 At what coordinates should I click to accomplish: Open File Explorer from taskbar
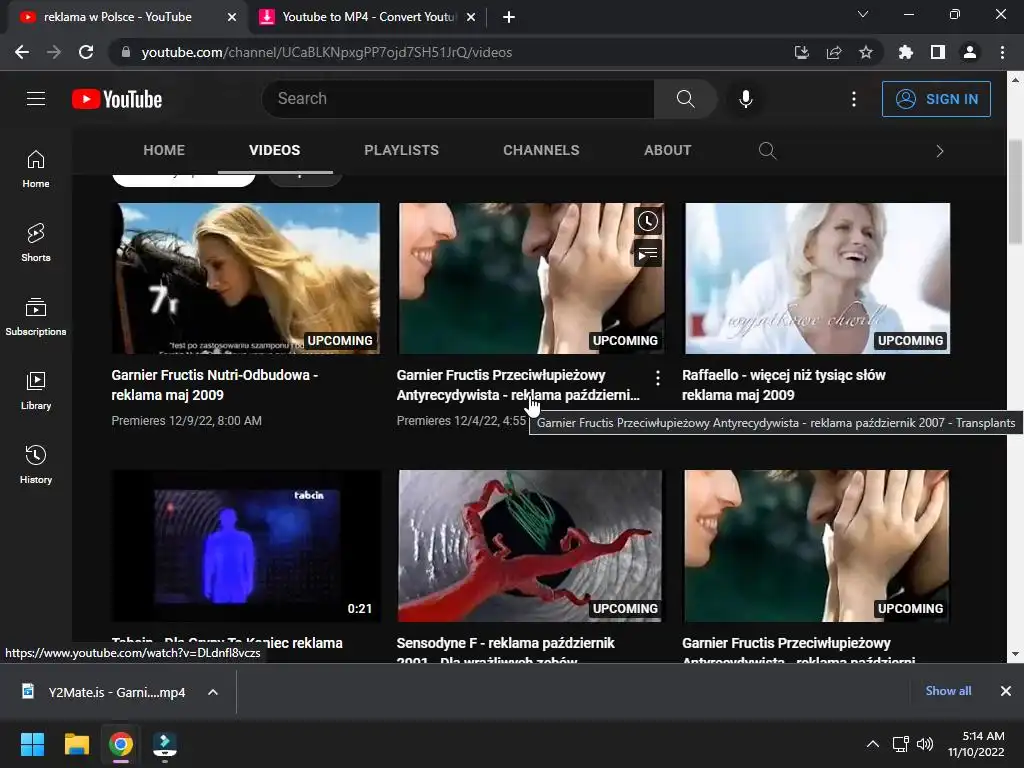(x=76, y=744)
